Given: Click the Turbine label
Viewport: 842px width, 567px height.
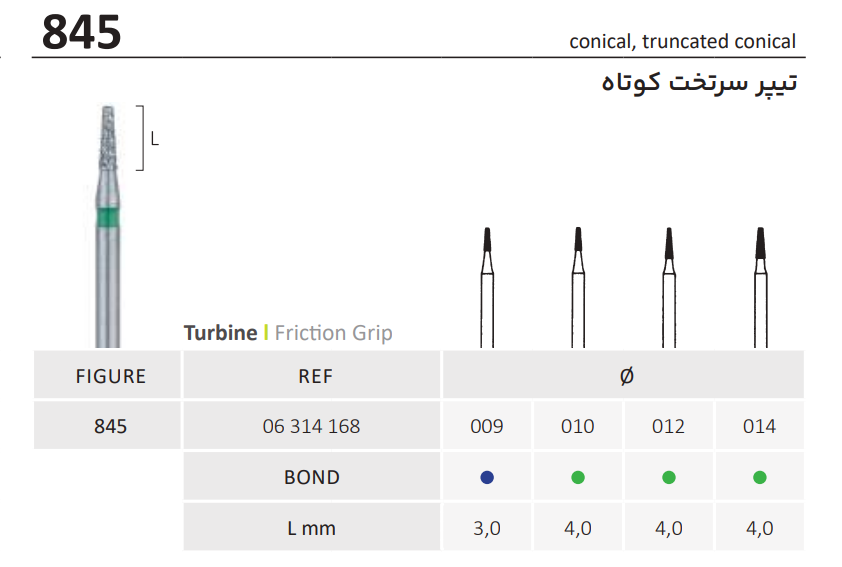Looking at the screenshot, I should [220, 333].
